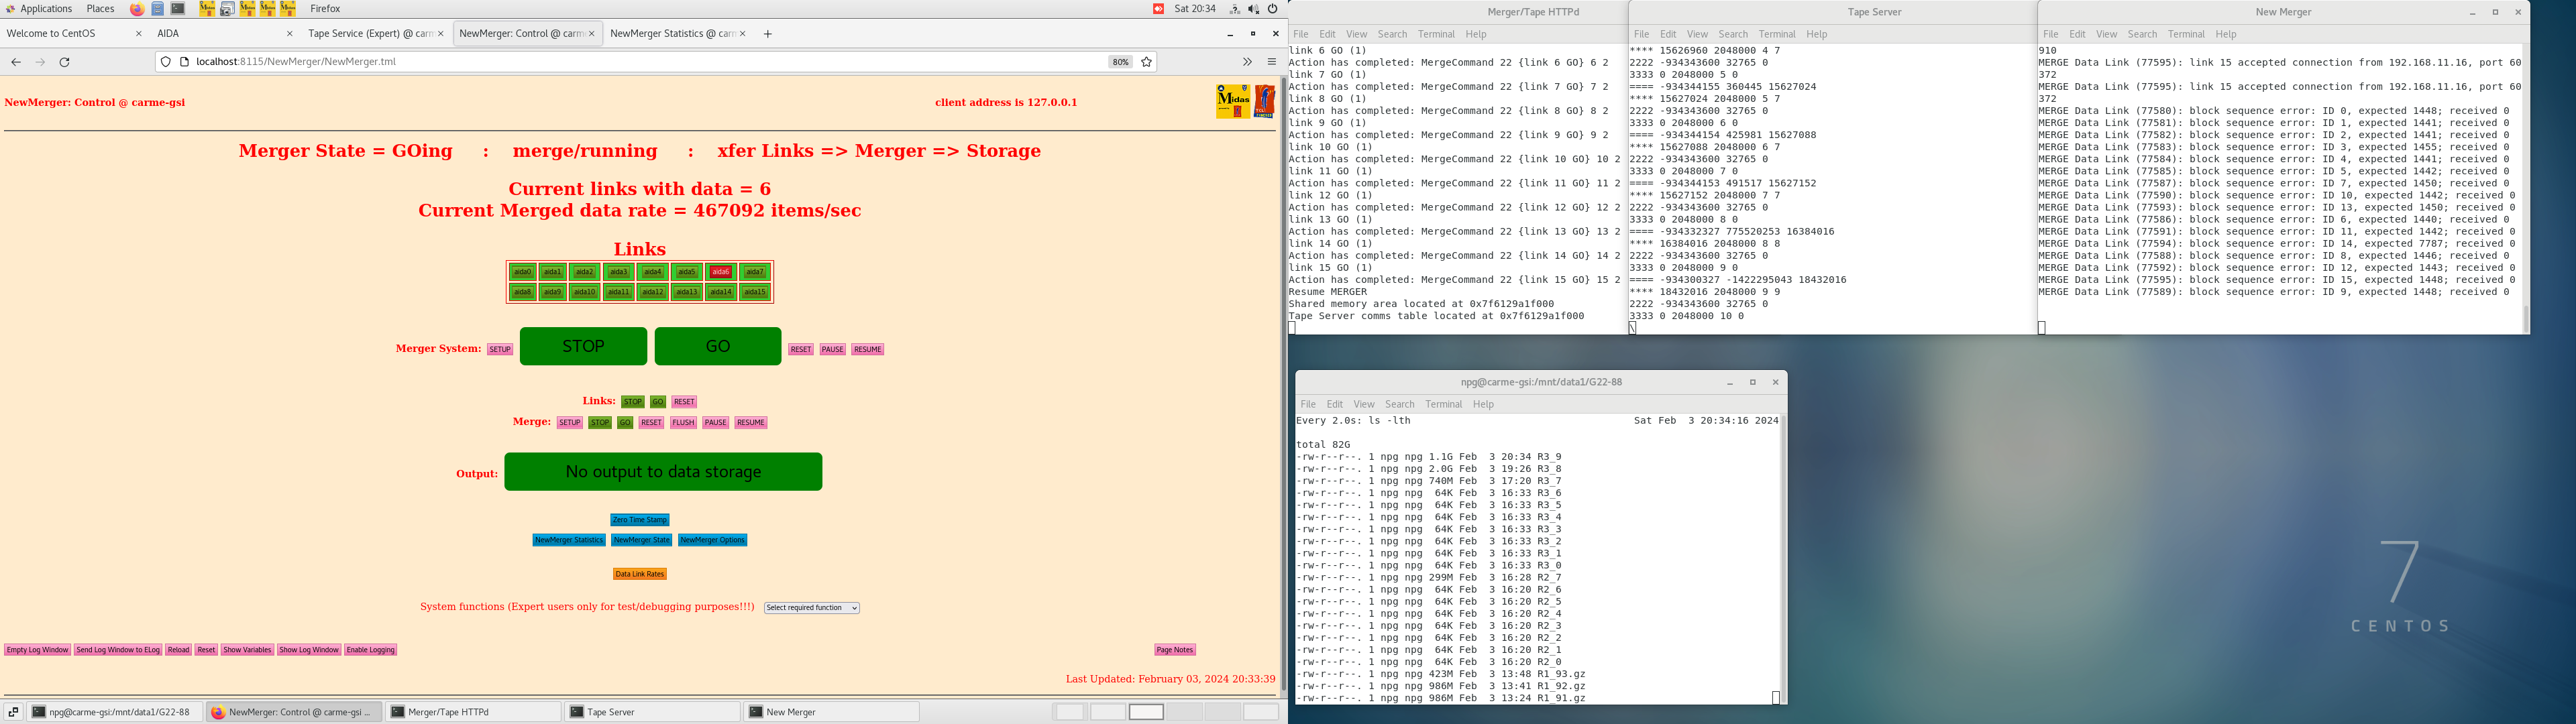
Task: Click Merger System RESUME button
Action: pyautogui.click(x=868, y=349)
